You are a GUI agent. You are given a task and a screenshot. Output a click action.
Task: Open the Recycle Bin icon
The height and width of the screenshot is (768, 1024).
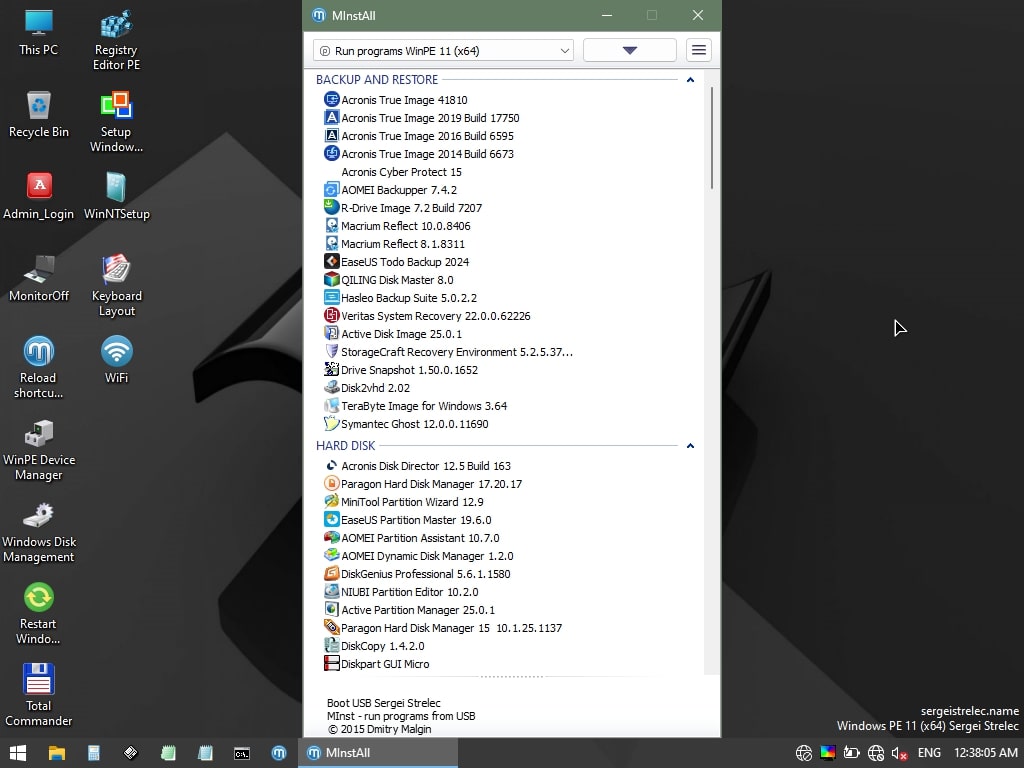(x=39, y=114)
